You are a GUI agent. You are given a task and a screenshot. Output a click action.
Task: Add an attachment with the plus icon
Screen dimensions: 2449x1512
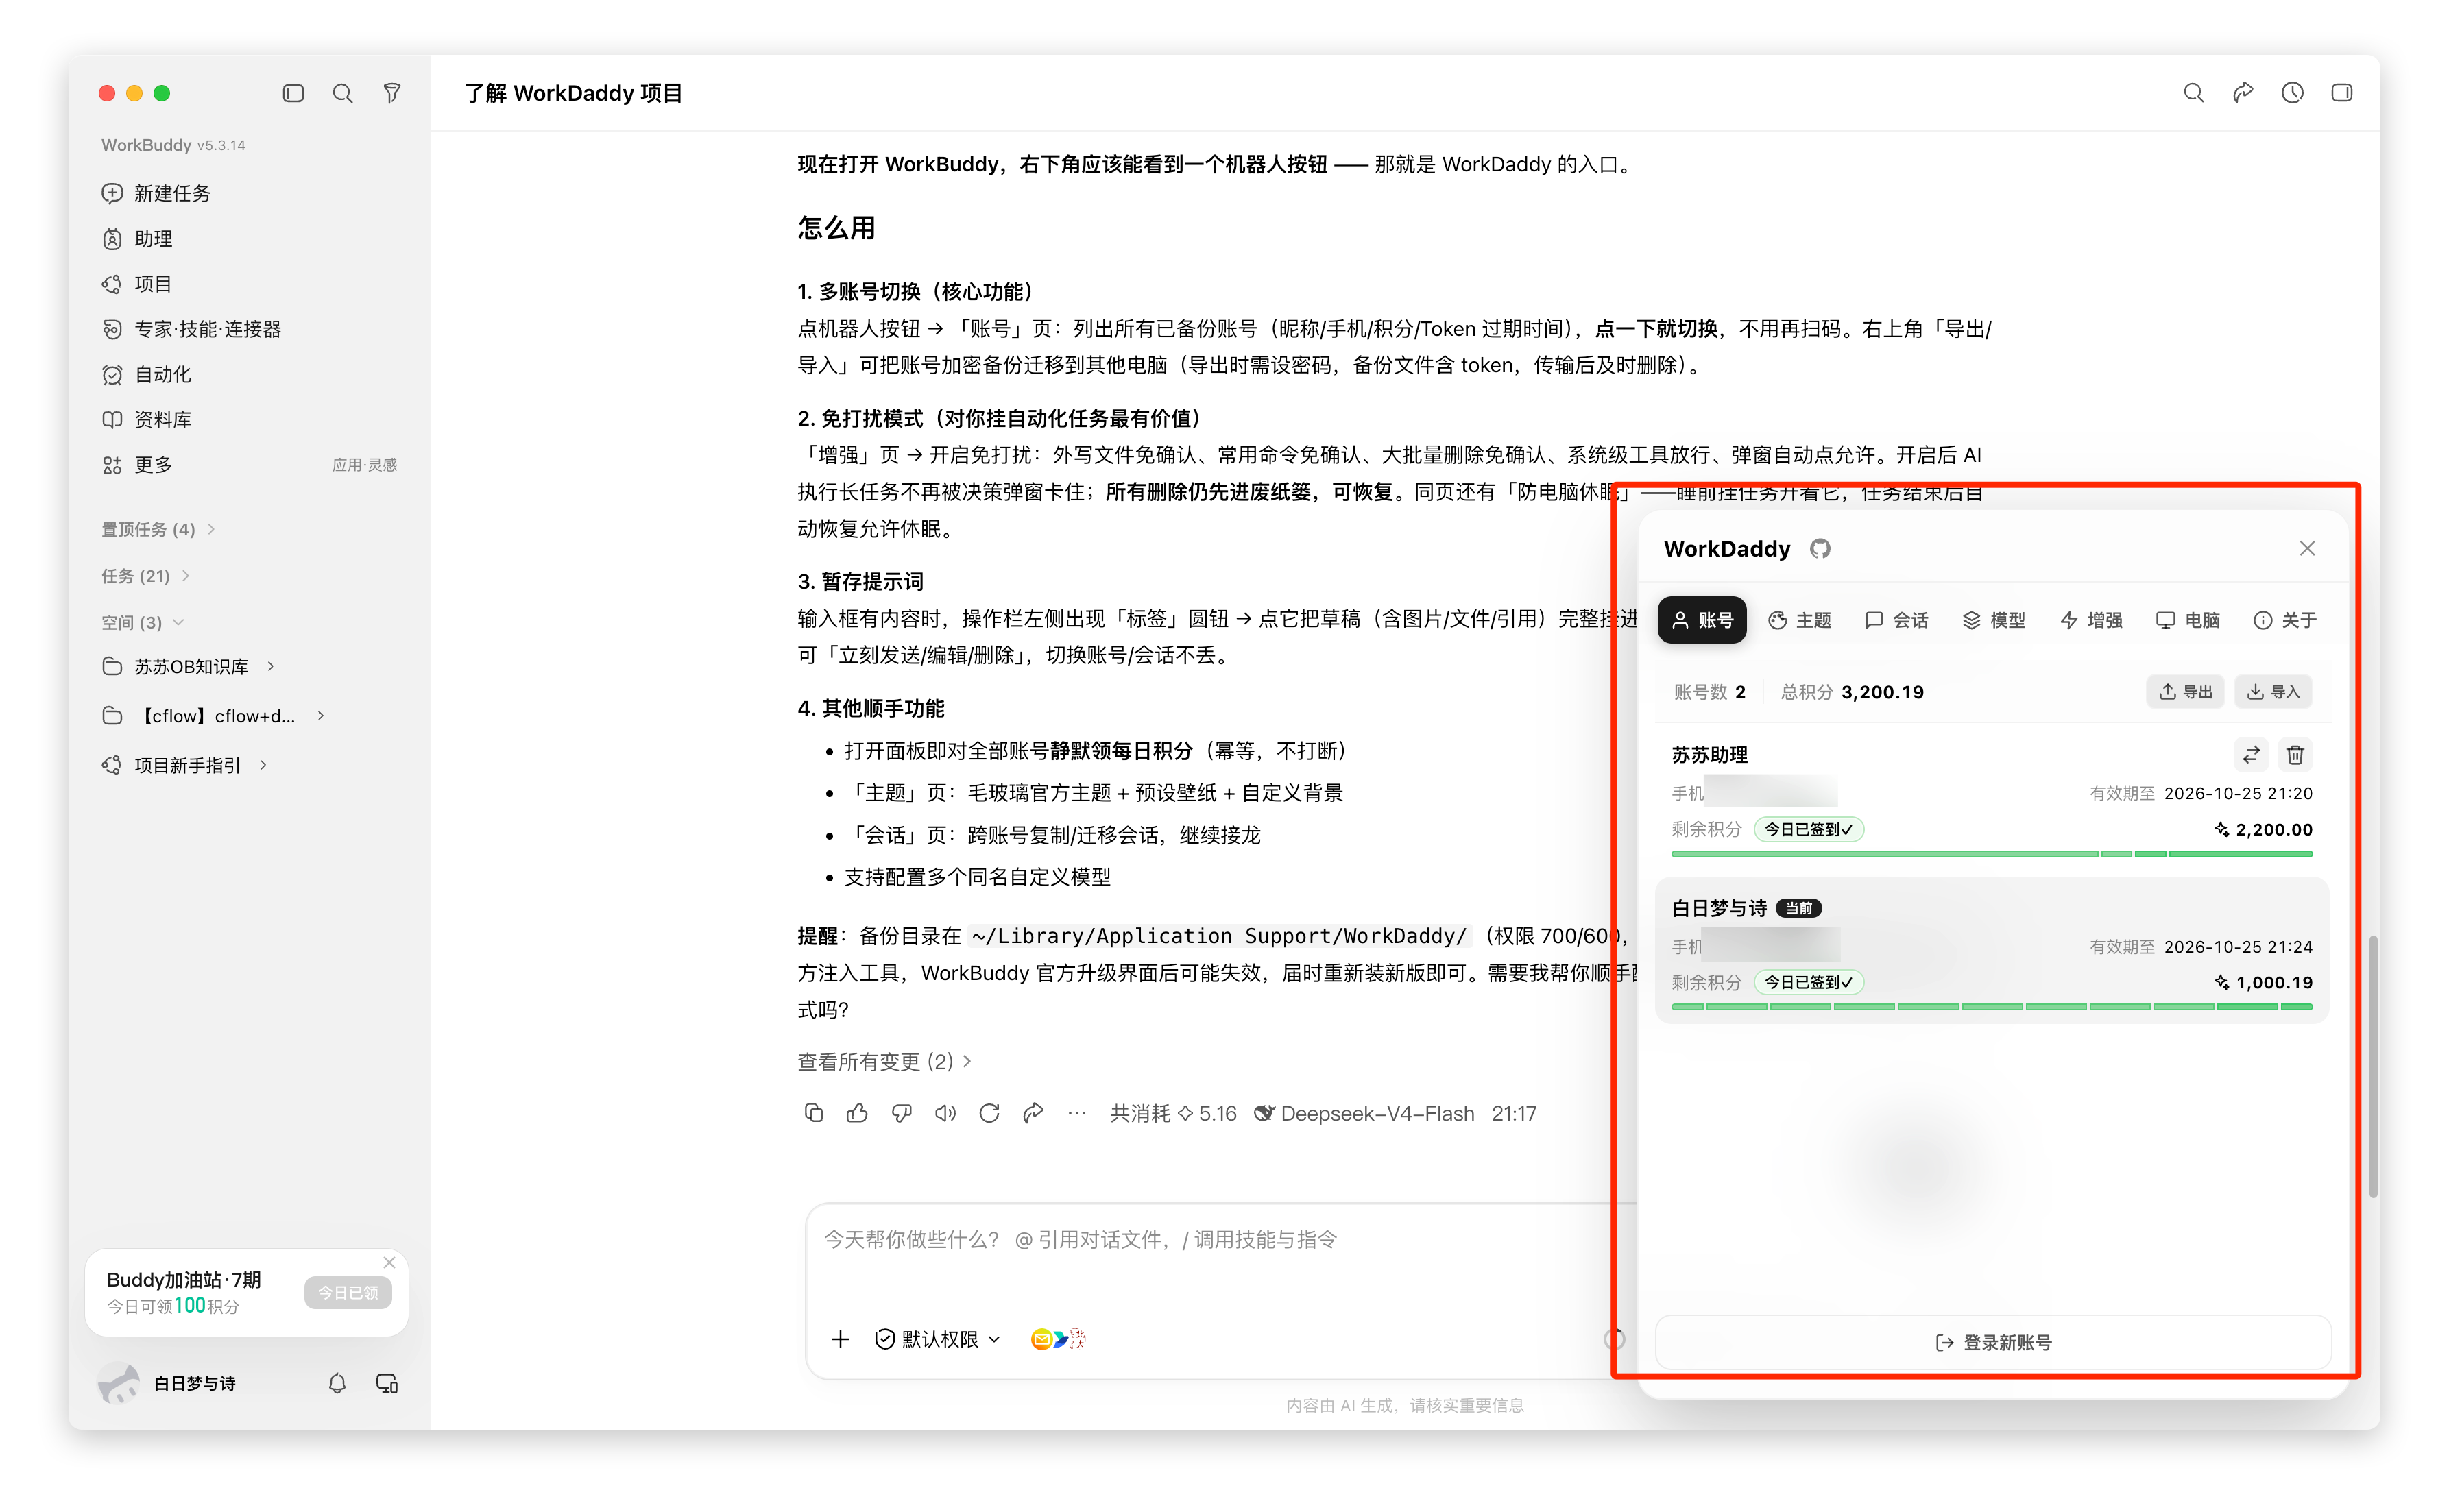coord(840,1339)
